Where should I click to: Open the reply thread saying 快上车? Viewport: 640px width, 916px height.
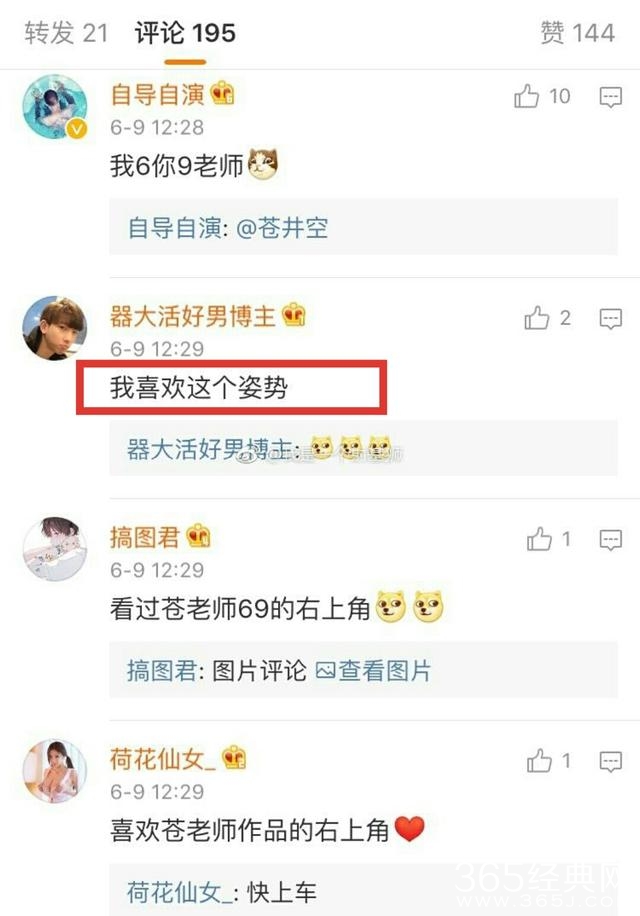coord(363,890)
